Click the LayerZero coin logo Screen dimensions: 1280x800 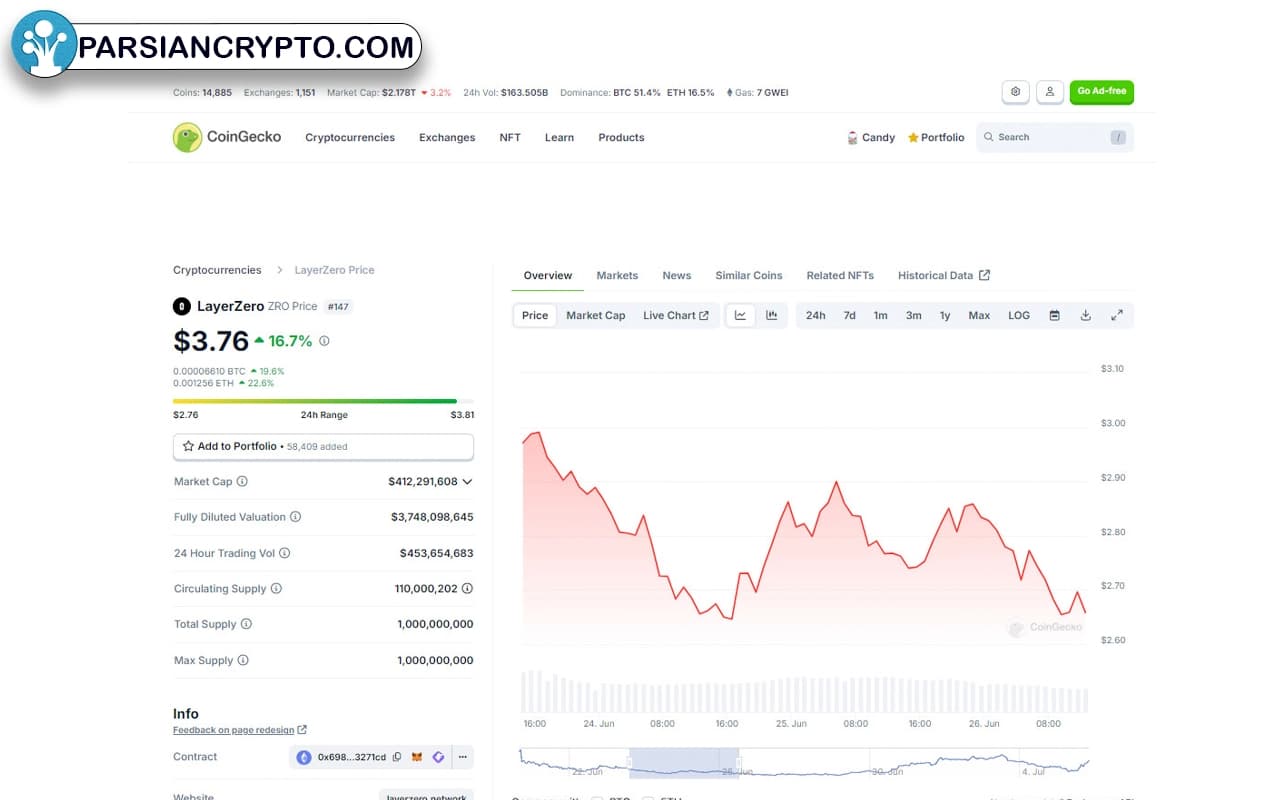[x=182, y=306]
